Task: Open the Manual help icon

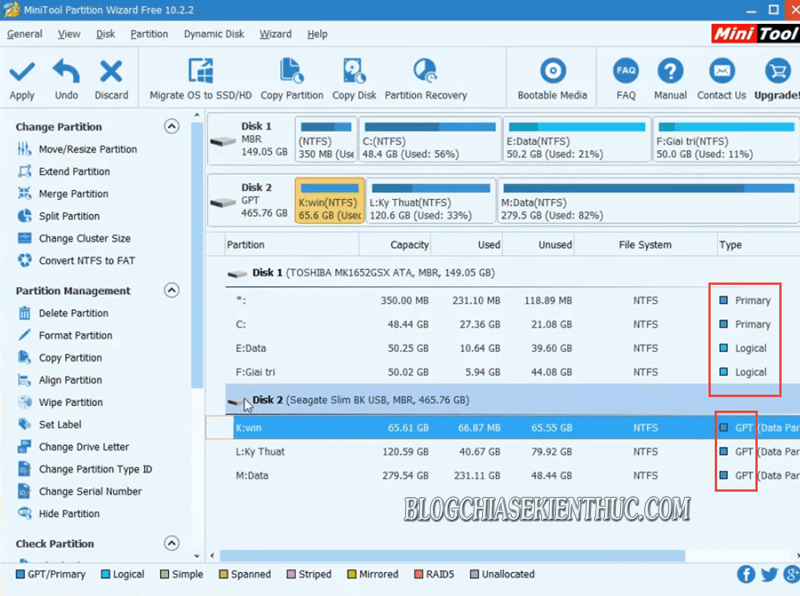Action: coord(670,71)
